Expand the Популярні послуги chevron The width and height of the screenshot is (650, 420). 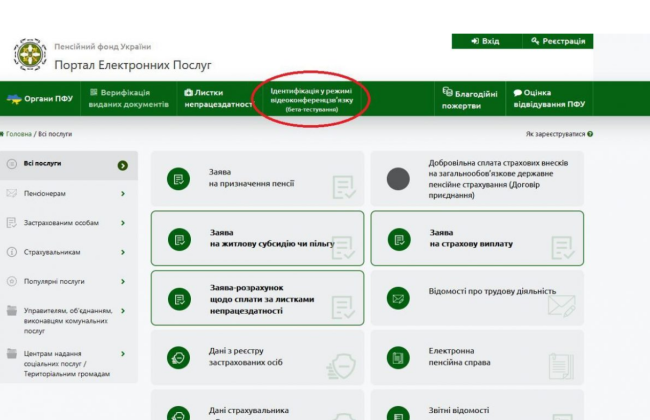[x=123, y=282]
